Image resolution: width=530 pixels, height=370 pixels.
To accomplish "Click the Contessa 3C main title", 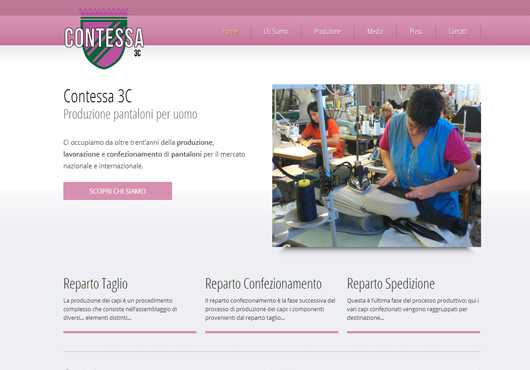I will pos(97,96).
